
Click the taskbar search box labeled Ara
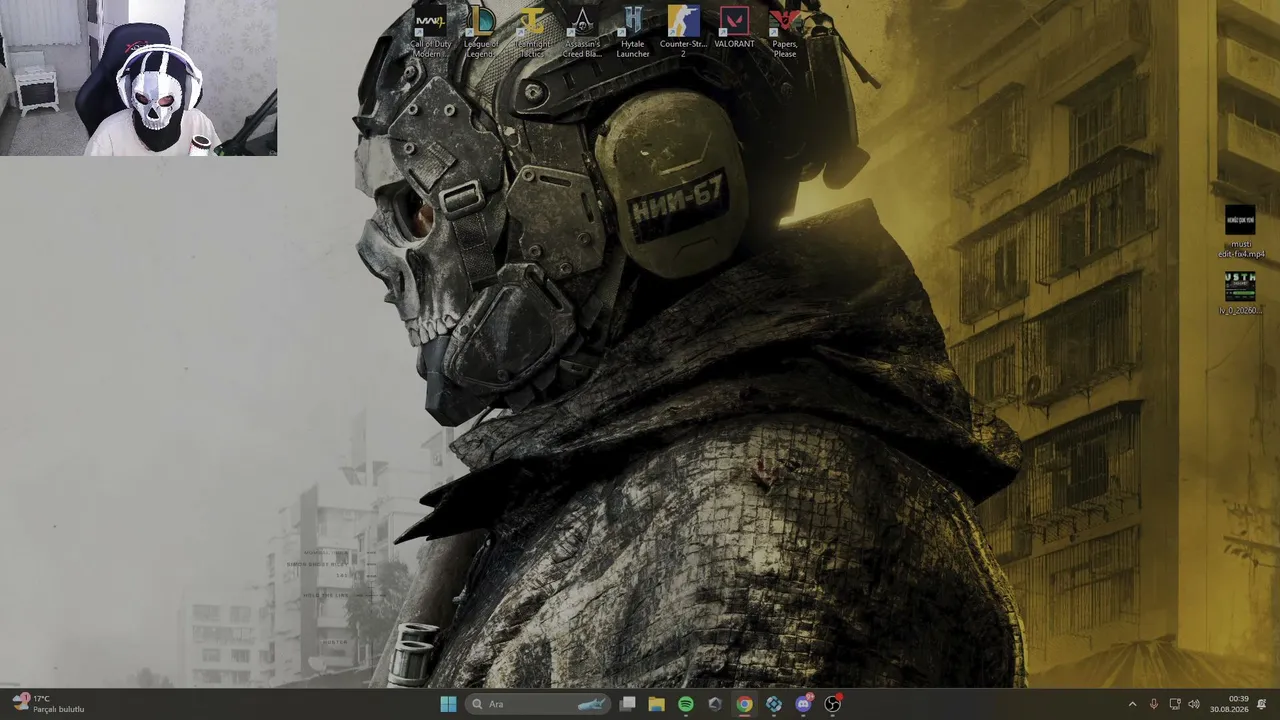(x=539, y=704)
